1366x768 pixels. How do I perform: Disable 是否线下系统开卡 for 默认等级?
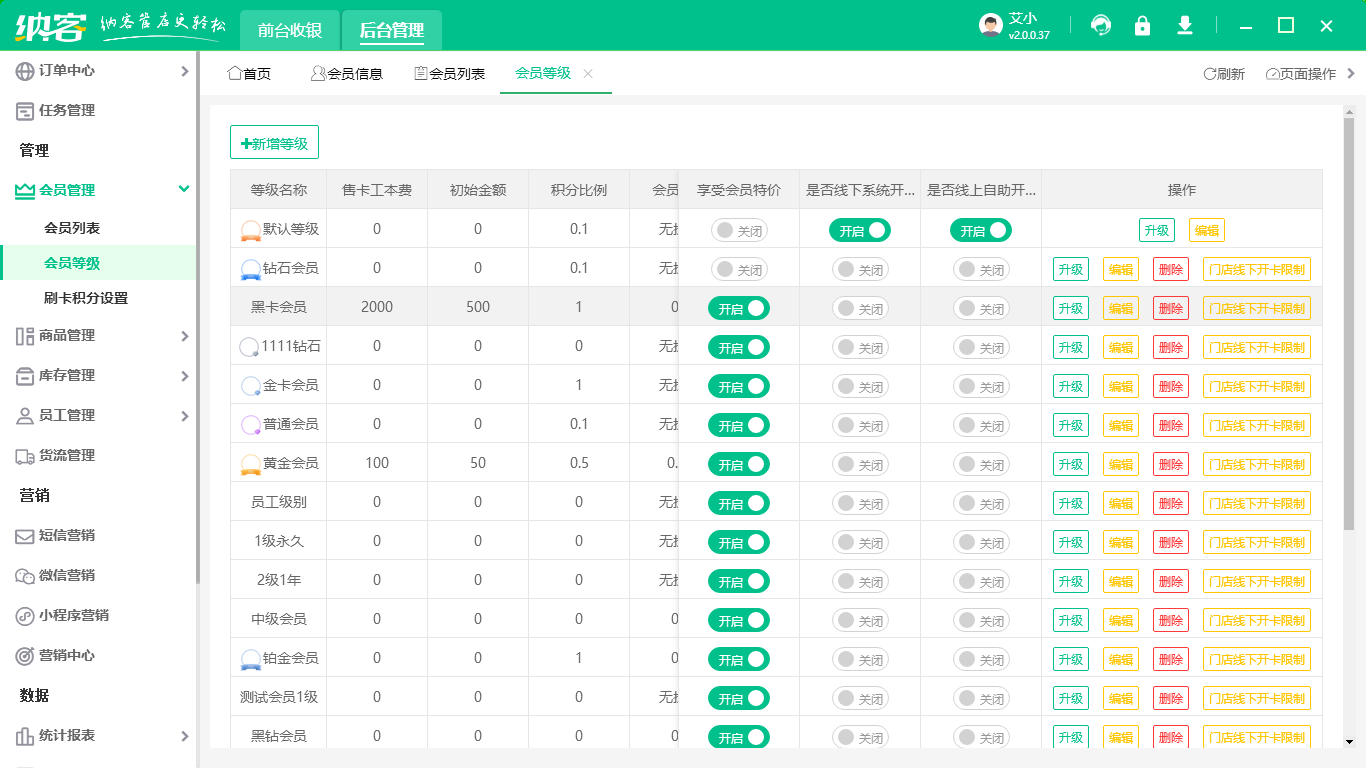(859, 230)
